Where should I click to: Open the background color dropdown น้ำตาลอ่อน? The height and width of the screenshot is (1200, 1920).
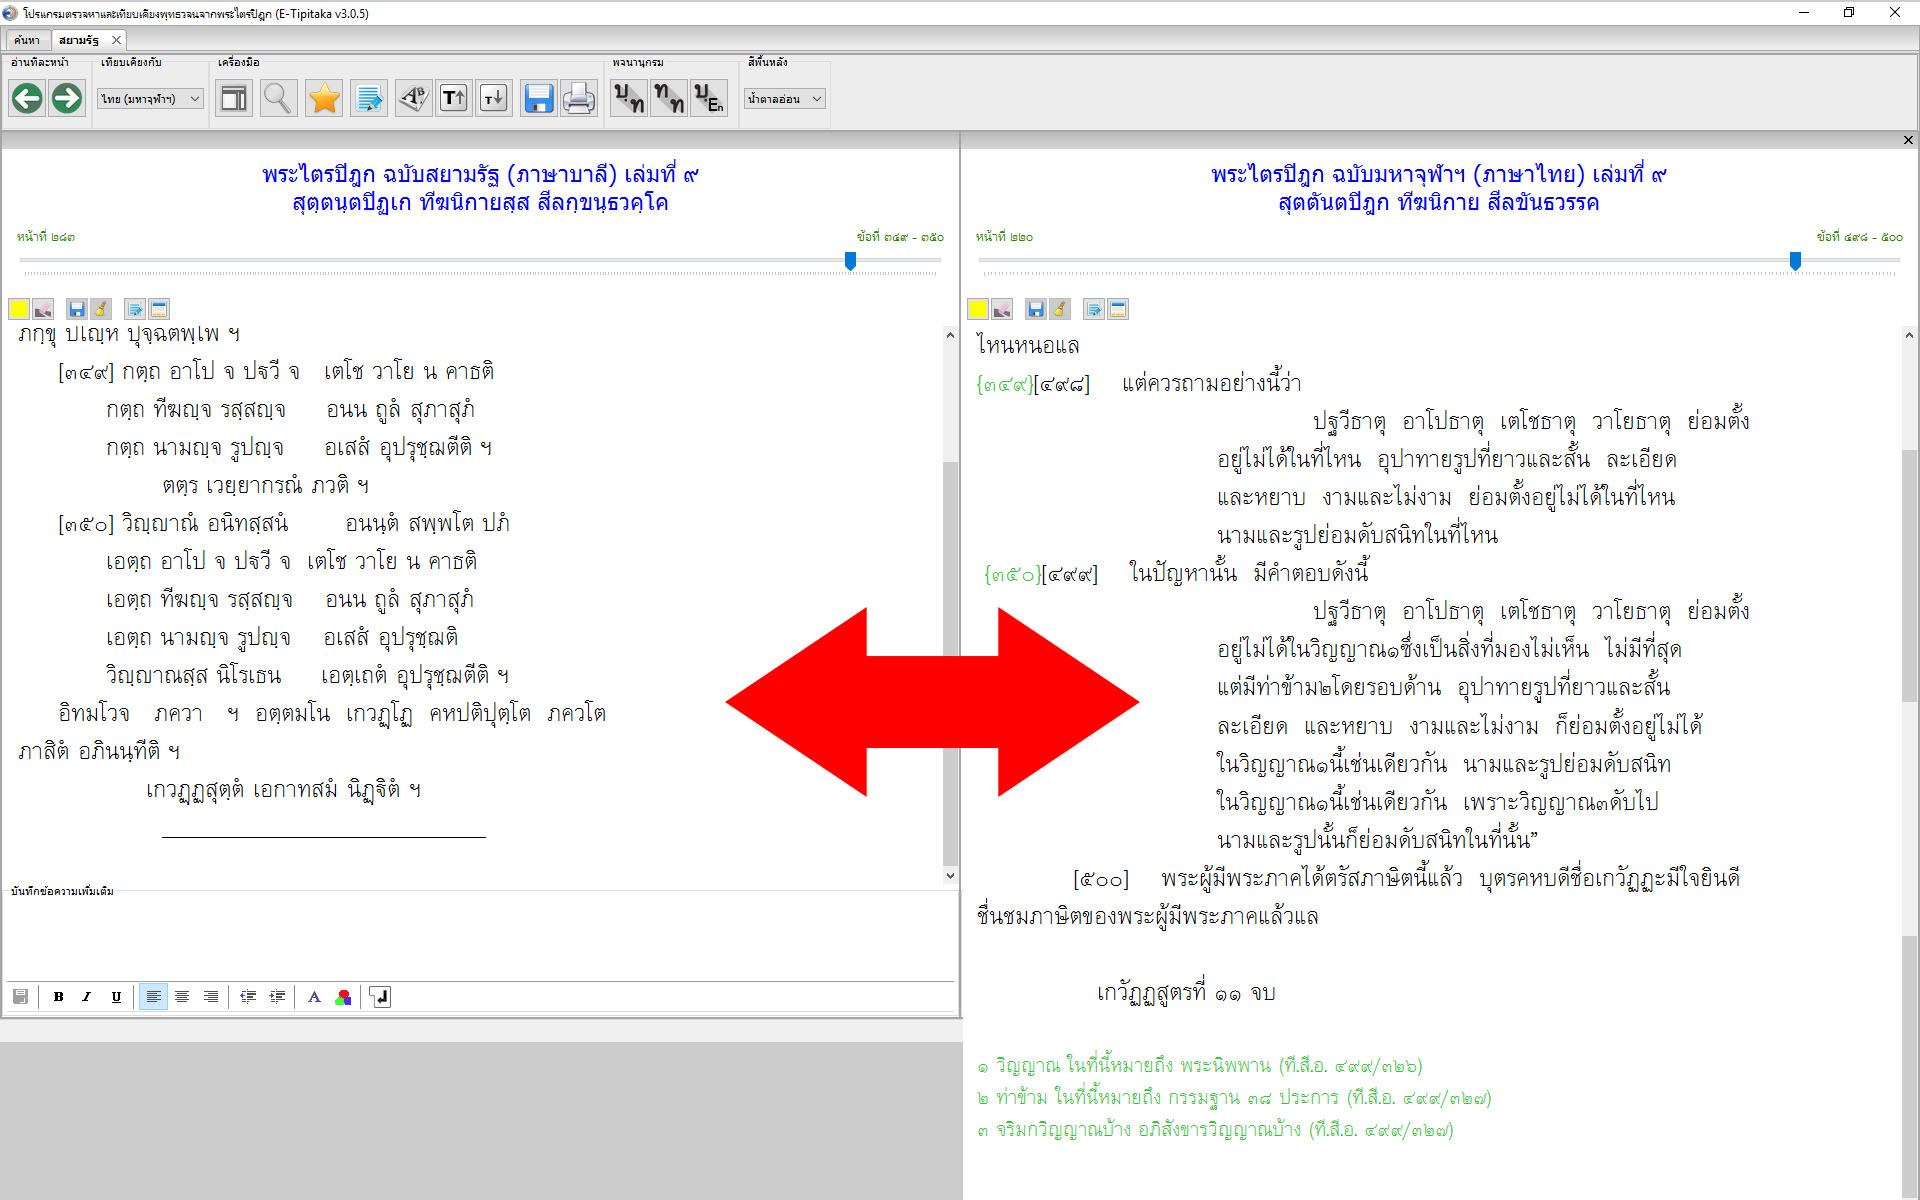pyautogui.click(x=784, y=99)
